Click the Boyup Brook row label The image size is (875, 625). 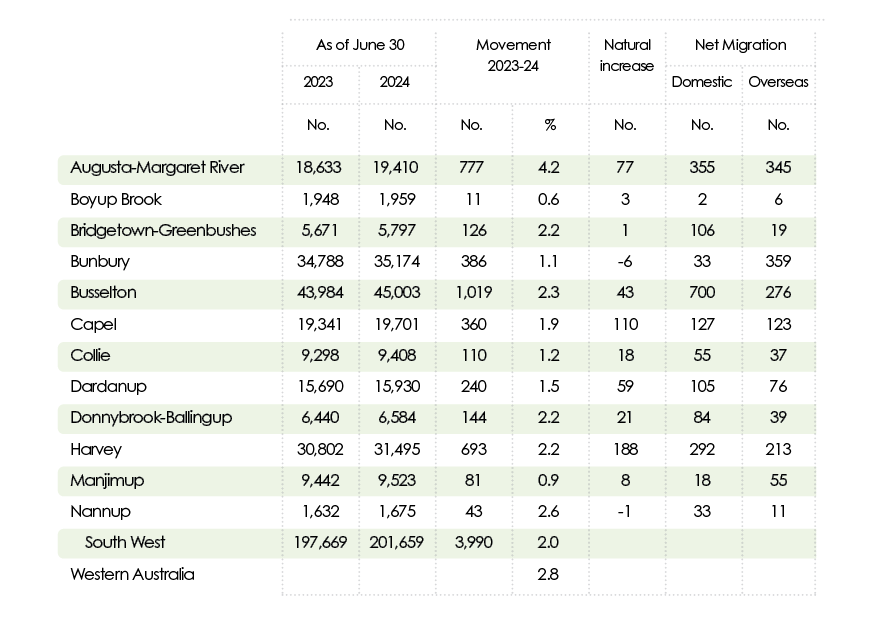click(x=116, y=200)
